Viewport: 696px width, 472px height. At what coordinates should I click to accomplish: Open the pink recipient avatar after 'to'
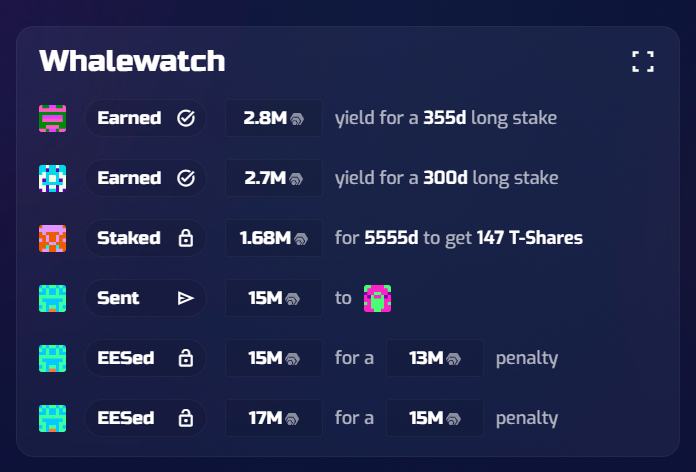point(377,298)
